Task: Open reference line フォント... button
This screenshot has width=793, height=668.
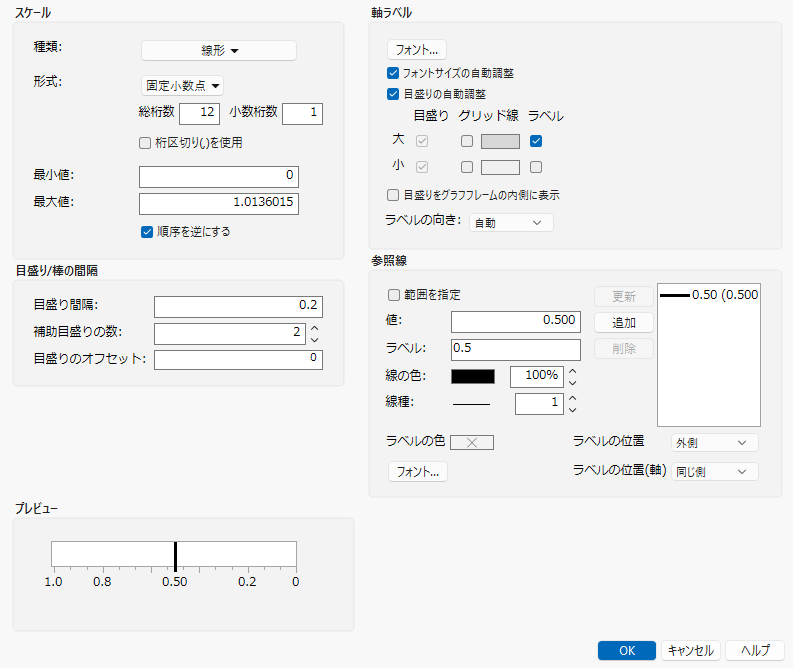Action: click(418, 472)
